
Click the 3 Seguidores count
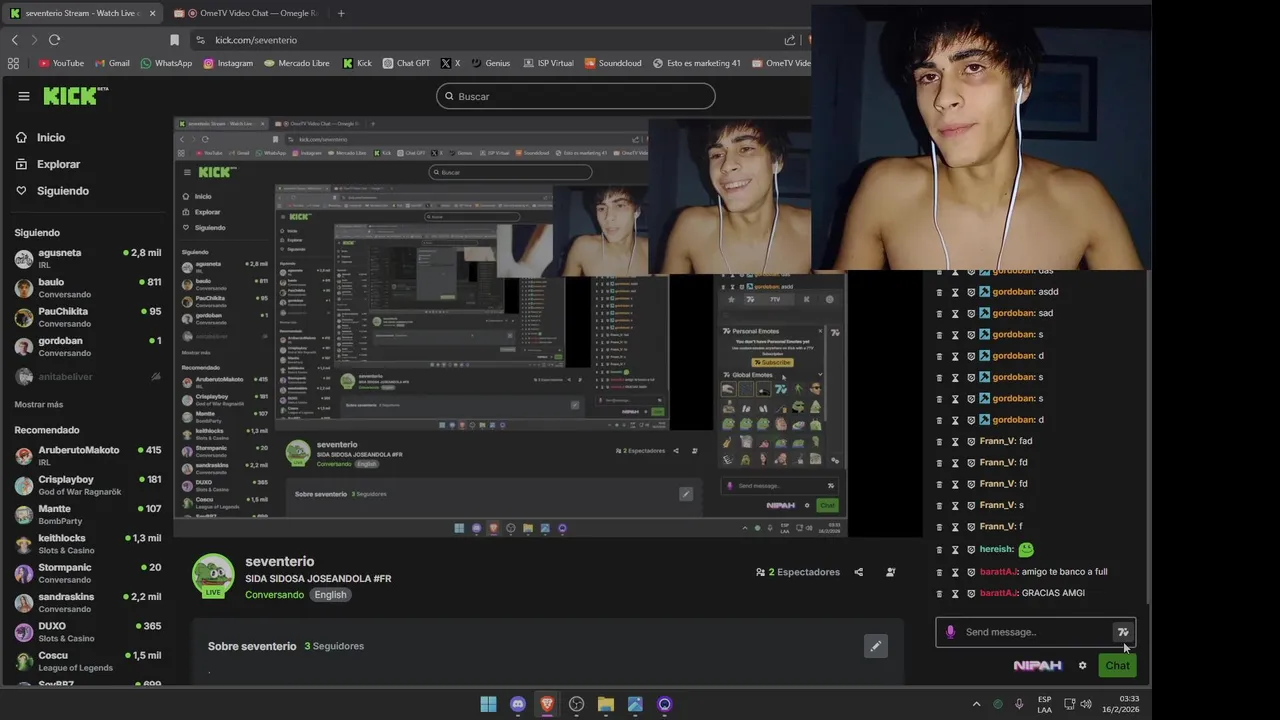point(334,646)
